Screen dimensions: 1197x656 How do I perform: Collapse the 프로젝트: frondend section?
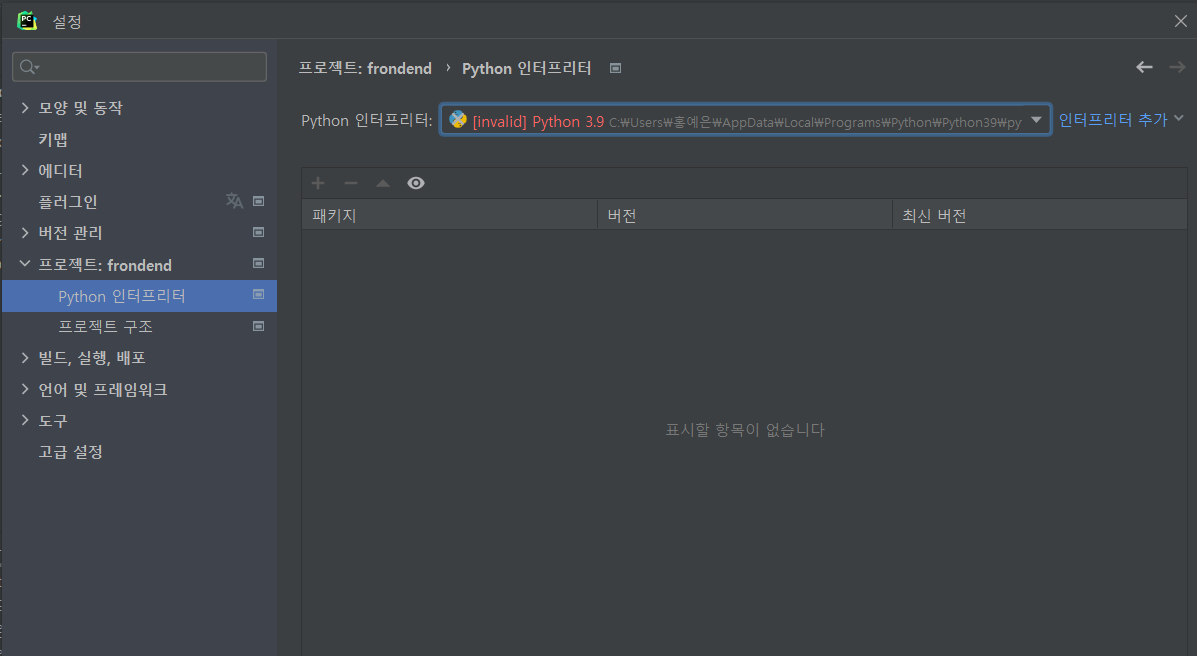pos(25,263)
